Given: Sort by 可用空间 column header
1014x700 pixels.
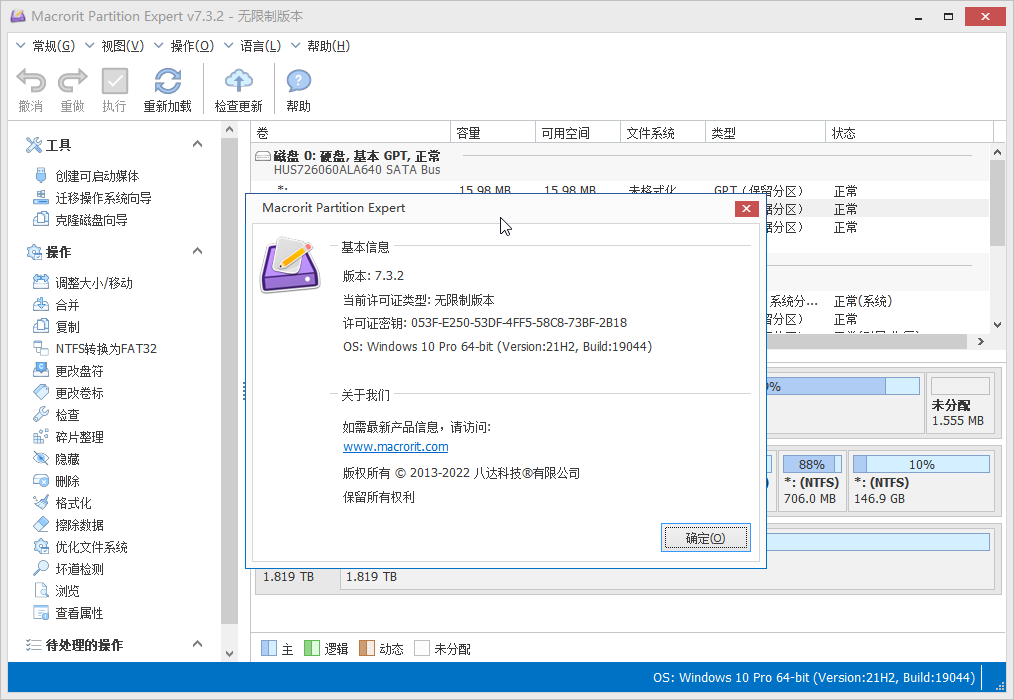Looking at the screenshot, I should pos(578,133).
